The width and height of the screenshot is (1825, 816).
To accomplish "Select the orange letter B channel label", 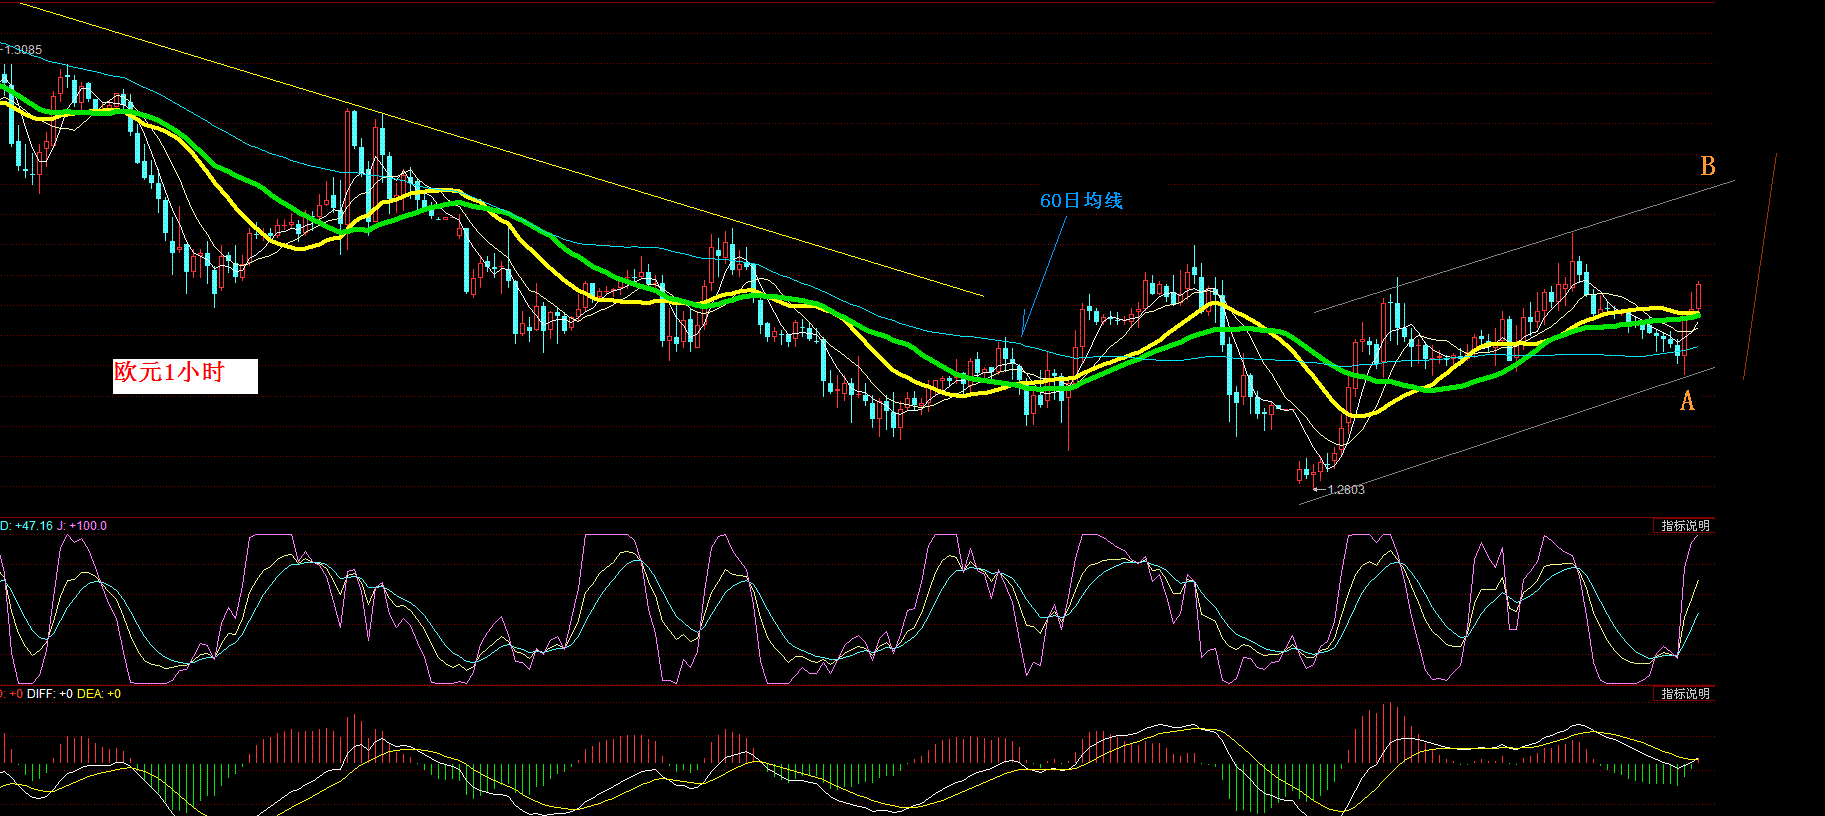I will [1708, 166].
